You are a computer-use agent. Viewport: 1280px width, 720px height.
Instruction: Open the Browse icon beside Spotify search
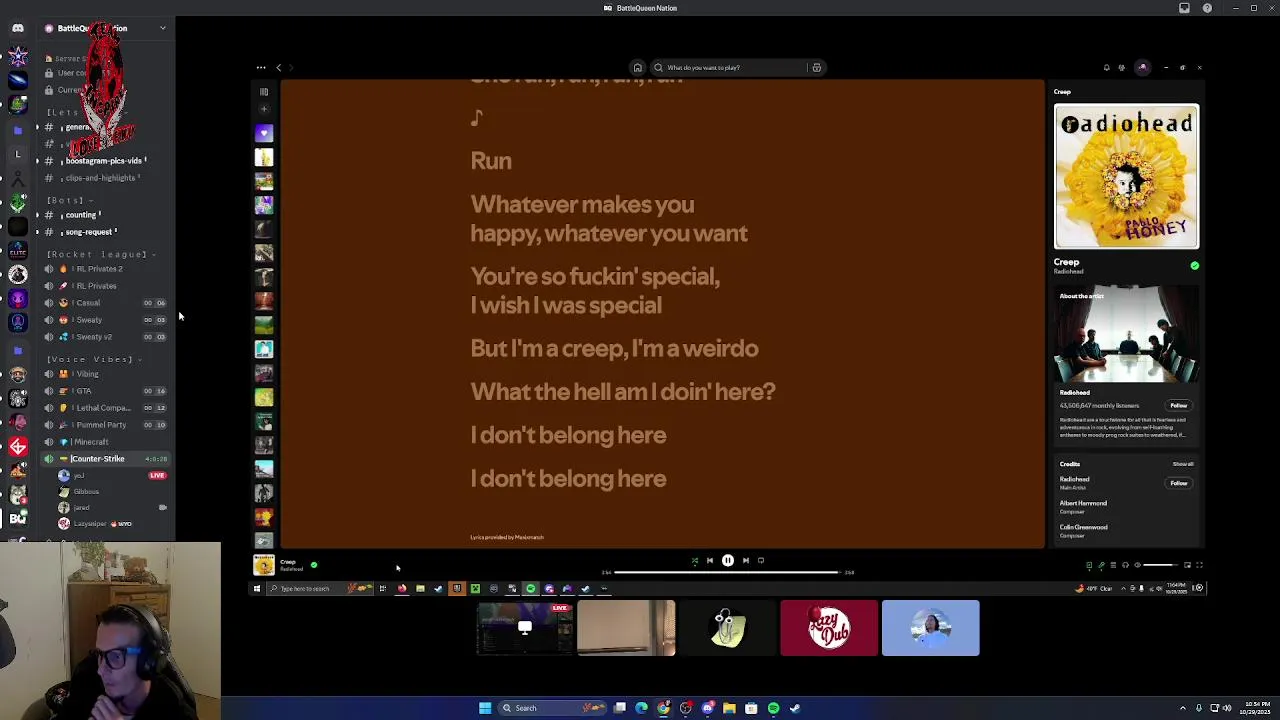816,68
